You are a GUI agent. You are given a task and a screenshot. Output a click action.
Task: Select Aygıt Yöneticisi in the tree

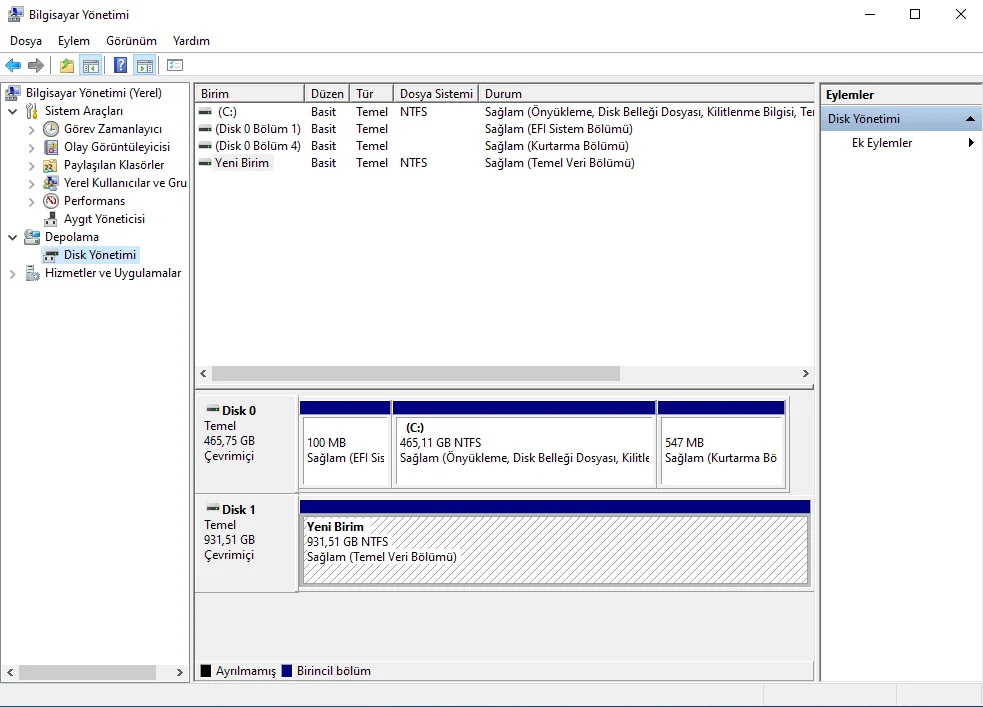104,219
